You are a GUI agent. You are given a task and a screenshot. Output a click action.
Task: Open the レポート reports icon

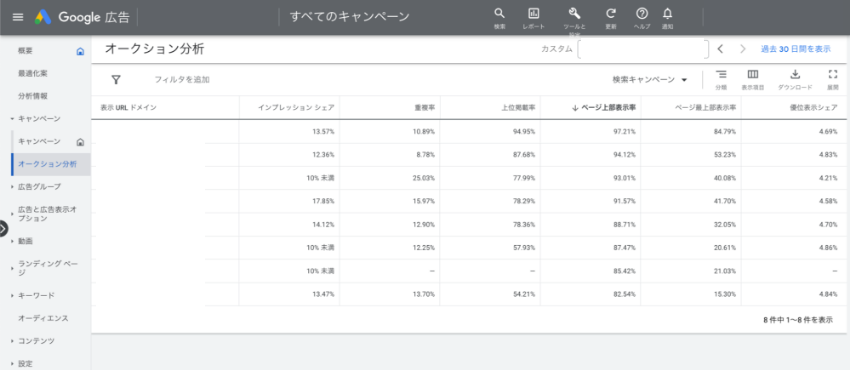click(533, 14)
